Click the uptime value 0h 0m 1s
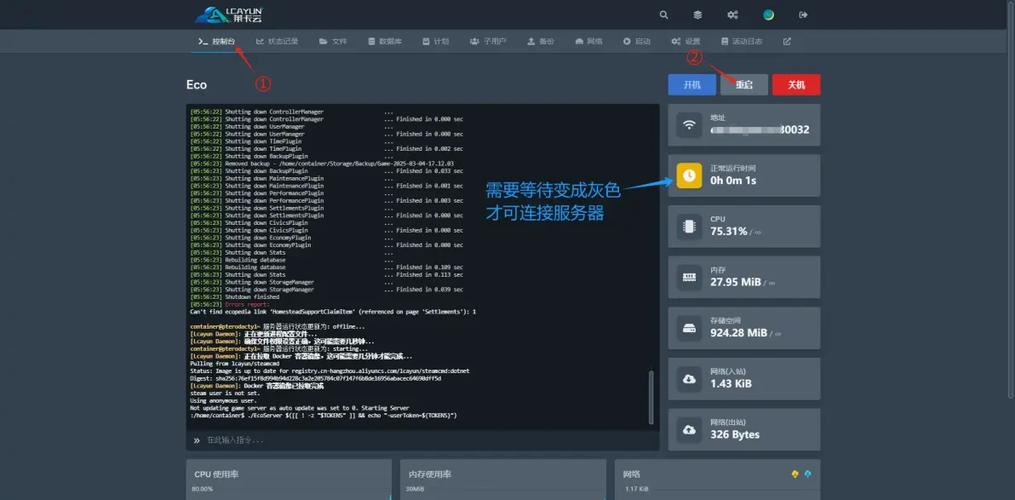This screenshot has width=1015, height=500. pos(733,181)
